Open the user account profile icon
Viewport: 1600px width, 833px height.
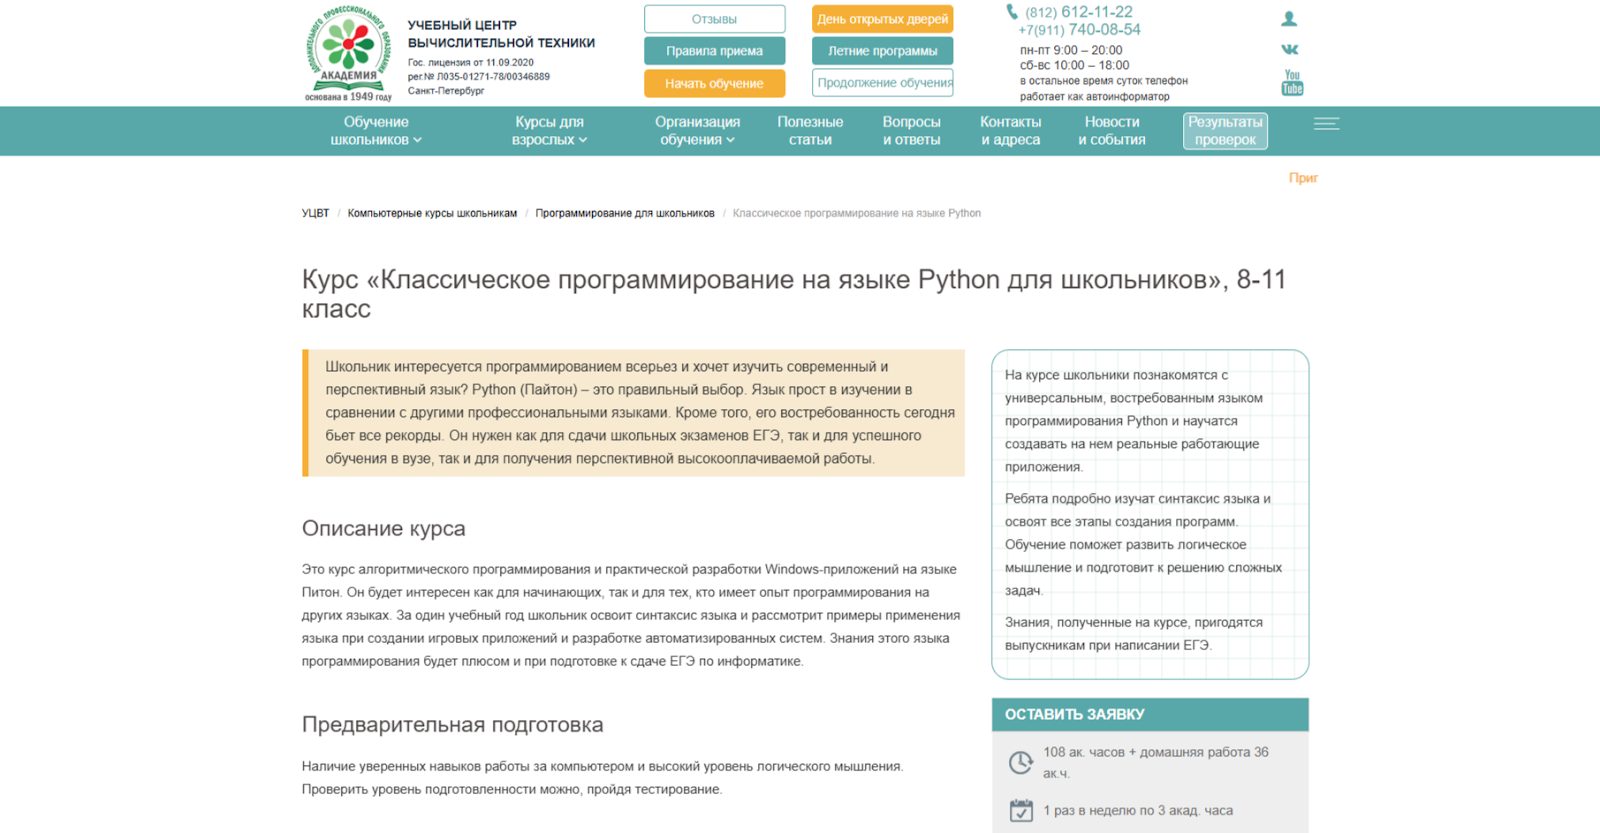tap(1289, 19)
